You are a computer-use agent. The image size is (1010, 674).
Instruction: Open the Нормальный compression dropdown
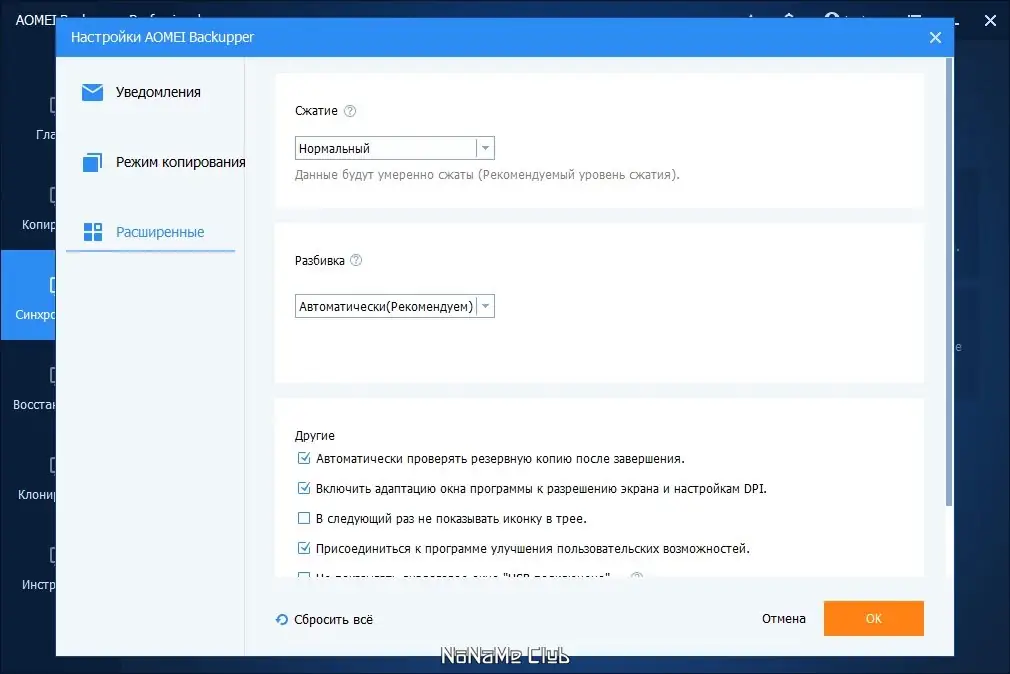(x=394, y=148)
